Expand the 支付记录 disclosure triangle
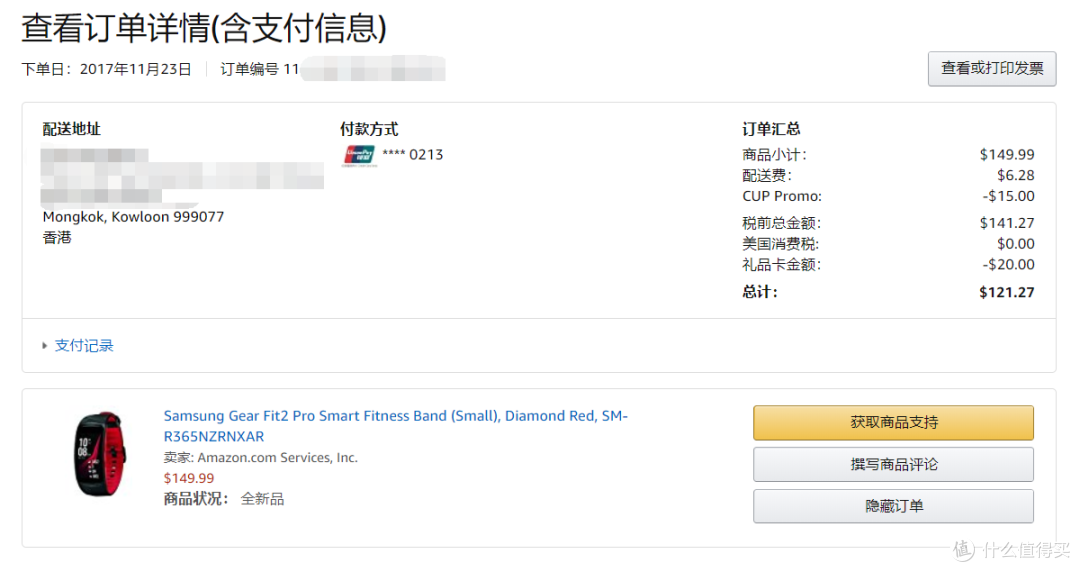This screenshot has height=572, width=1080. tap(45, 346)
